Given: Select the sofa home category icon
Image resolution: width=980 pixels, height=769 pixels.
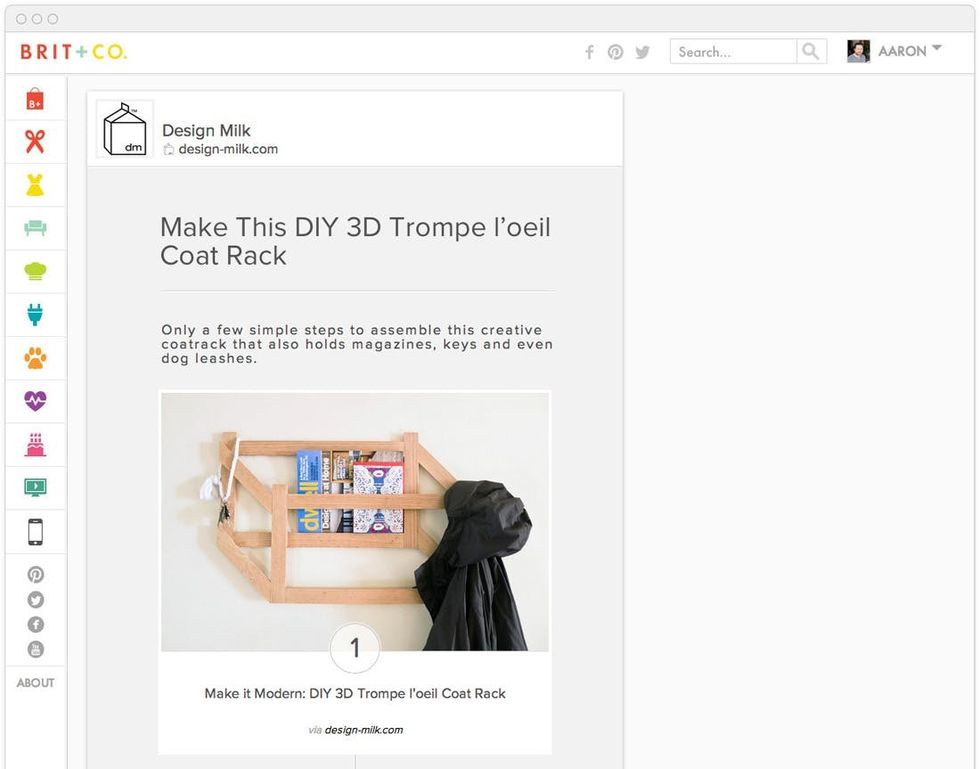Looking at the screenshot, I should pos(35,228).
